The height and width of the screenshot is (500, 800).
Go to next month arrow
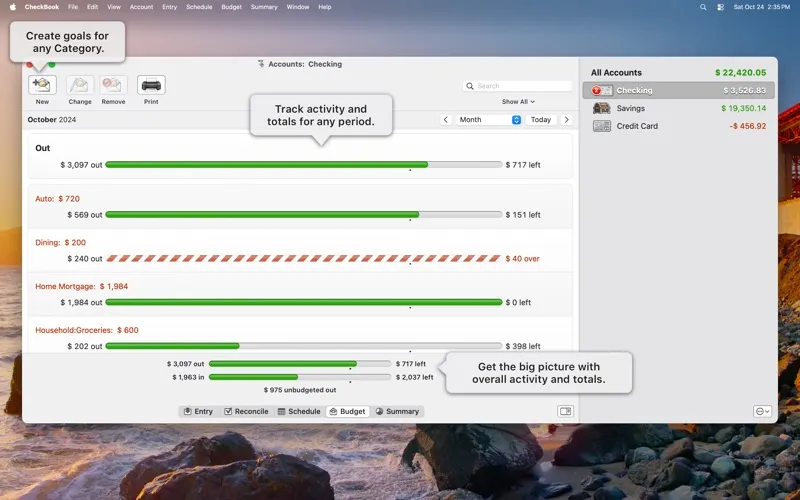coord(566,120)
